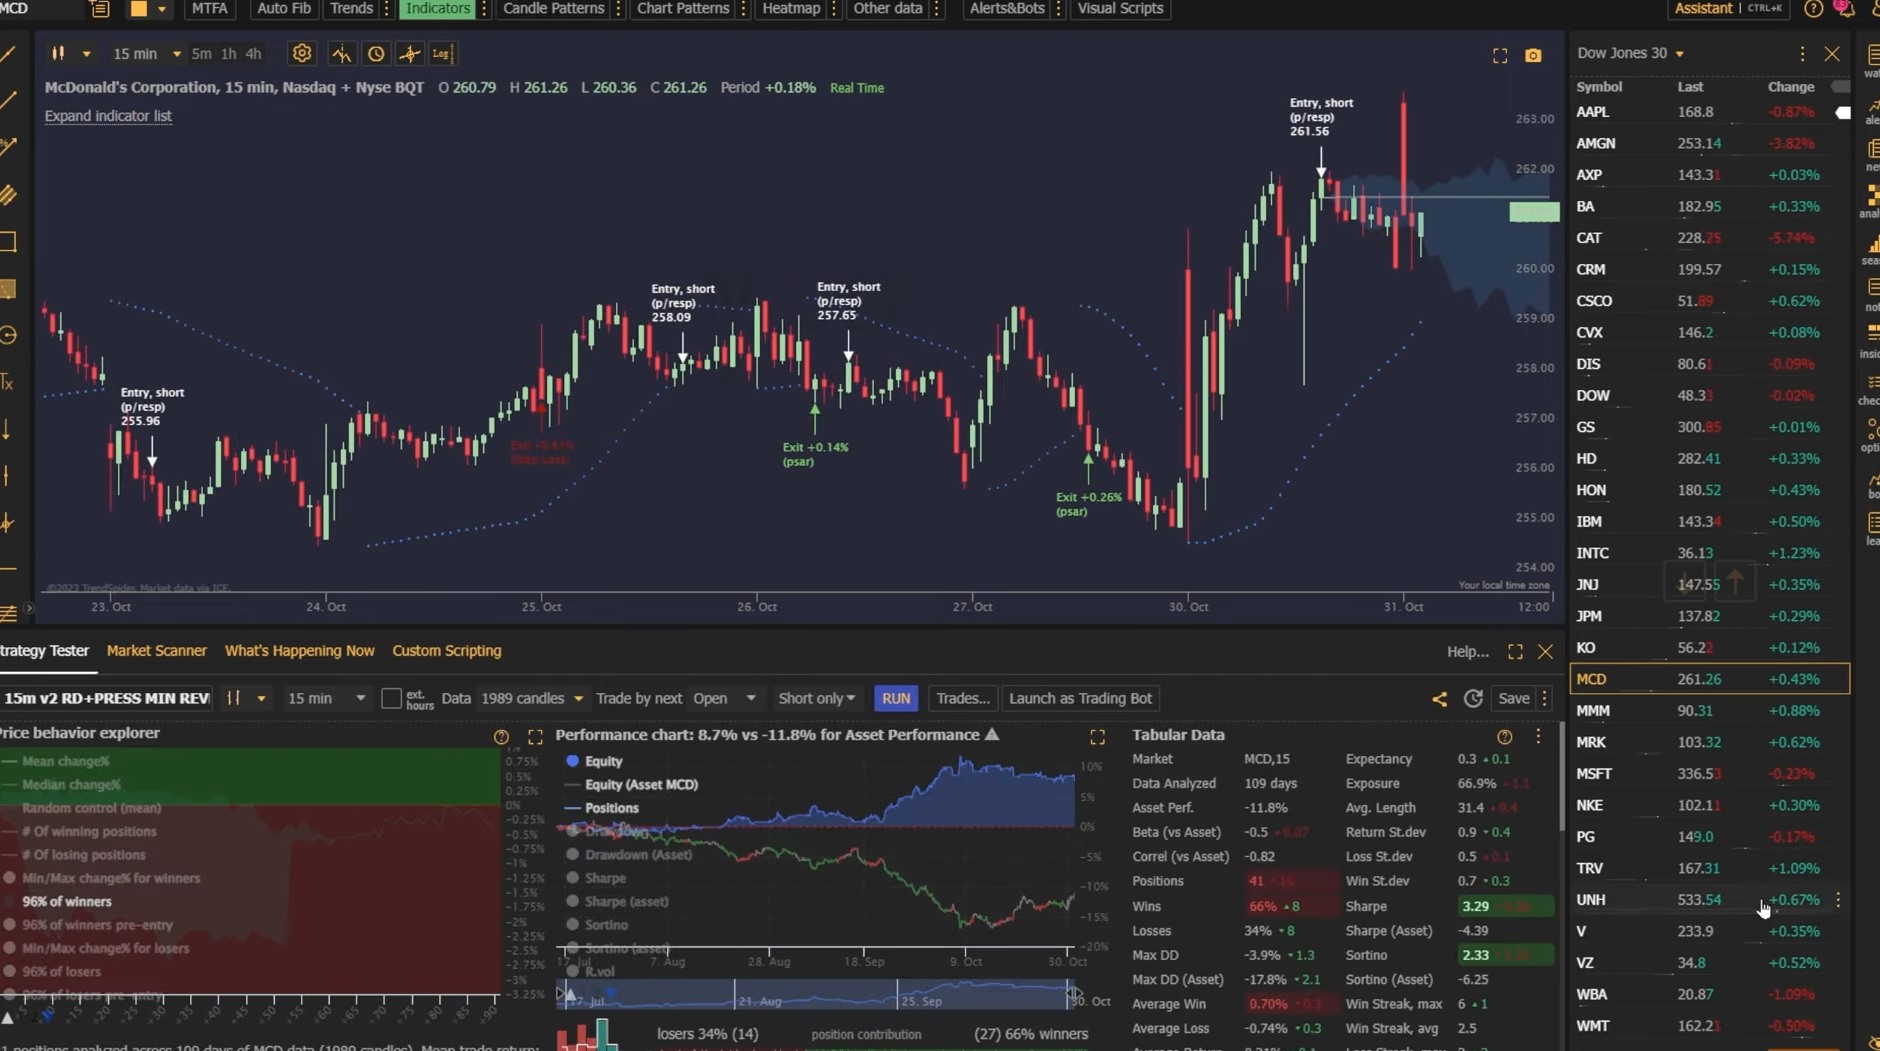The width and height of the screenshot is (1880, 1051).
Task: Click the crosshair tool icon in chart toolbar
Action: pos(410,54)
